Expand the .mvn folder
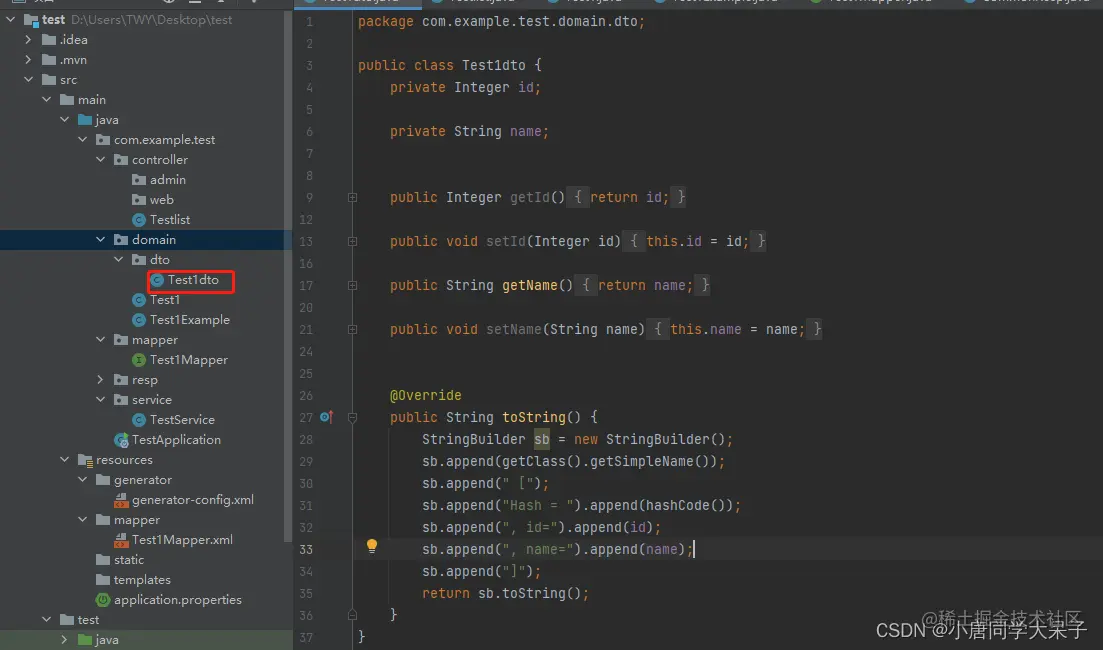Viewport: 1103px width, 650px height. tap(28, 60)
